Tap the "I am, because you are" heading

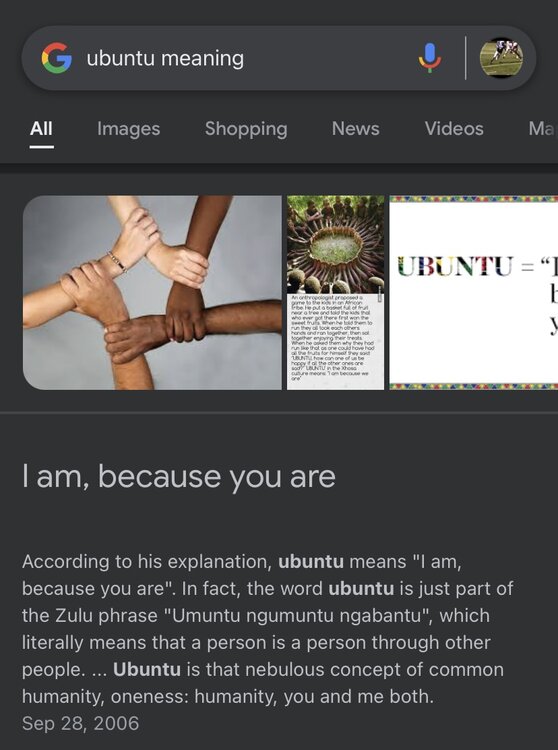tap(179, 476)
